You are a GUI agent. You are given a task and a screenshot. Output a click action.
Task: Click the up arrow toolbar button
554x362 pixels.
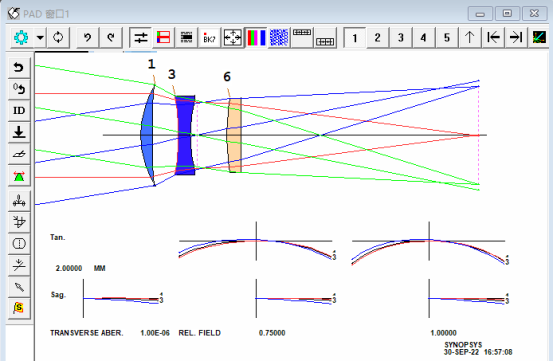(470, 37)
